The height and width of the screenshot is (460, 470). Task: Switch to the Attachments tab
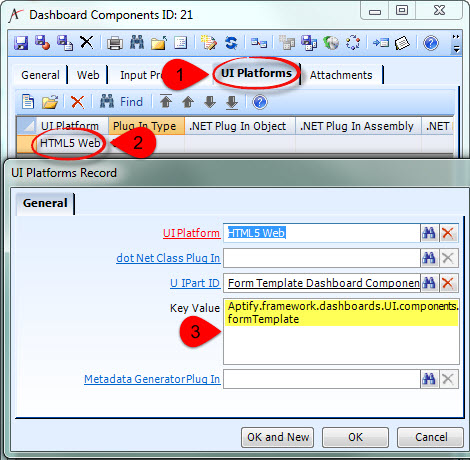point(341,75)
